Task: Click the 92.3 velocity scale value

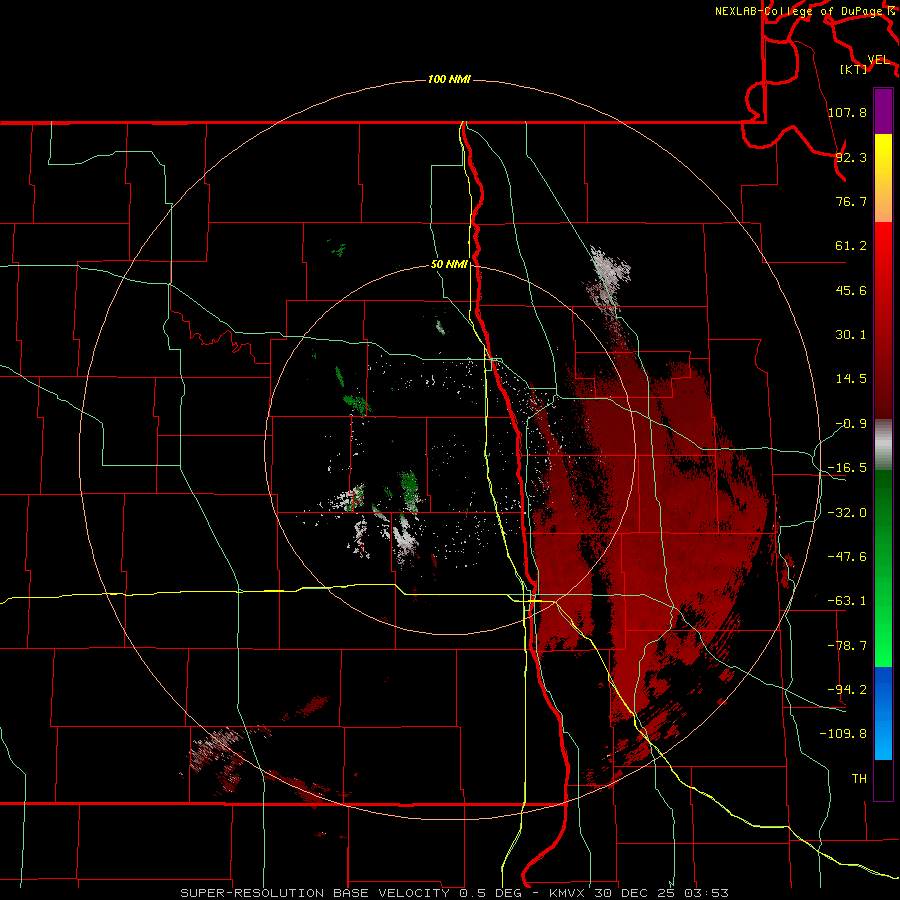Action: [851, 157]
